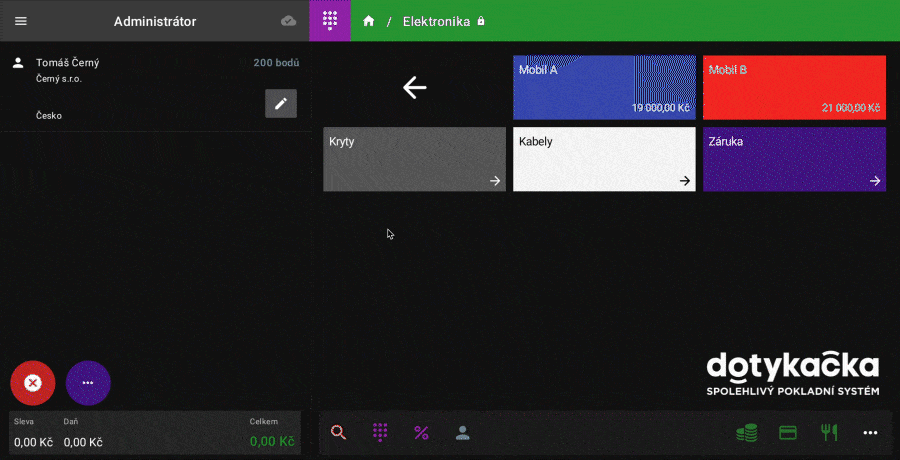
Task: Pay with cash coins icon
Action: click(746, 433)
